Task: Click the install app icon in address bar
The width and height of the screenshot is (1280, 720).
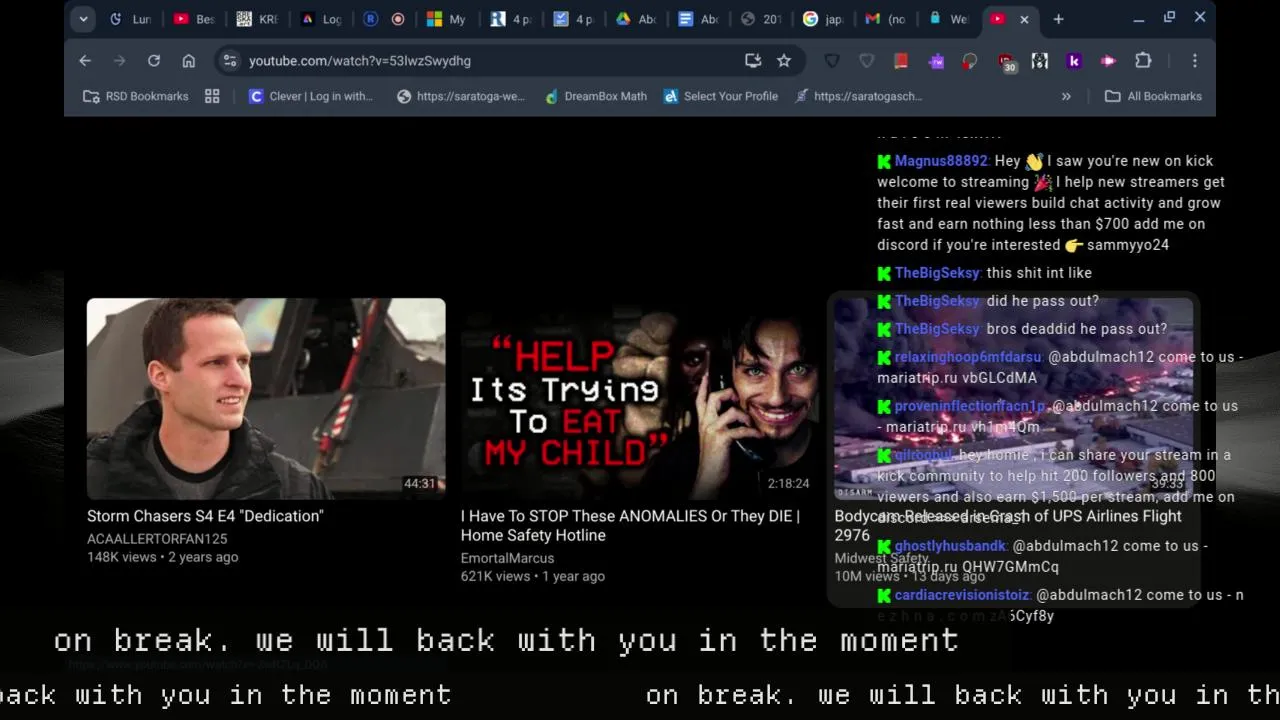Action: coord(753,61)
